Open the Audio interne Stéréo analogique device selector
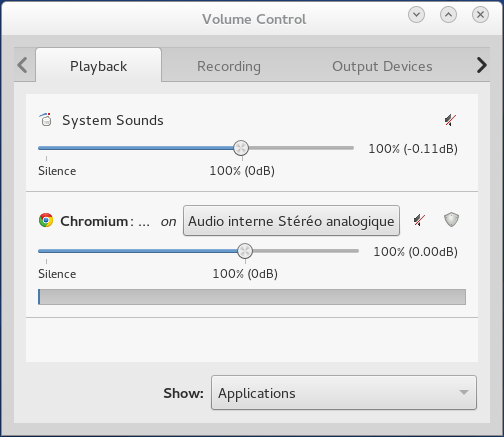 (x=291, y=221)
